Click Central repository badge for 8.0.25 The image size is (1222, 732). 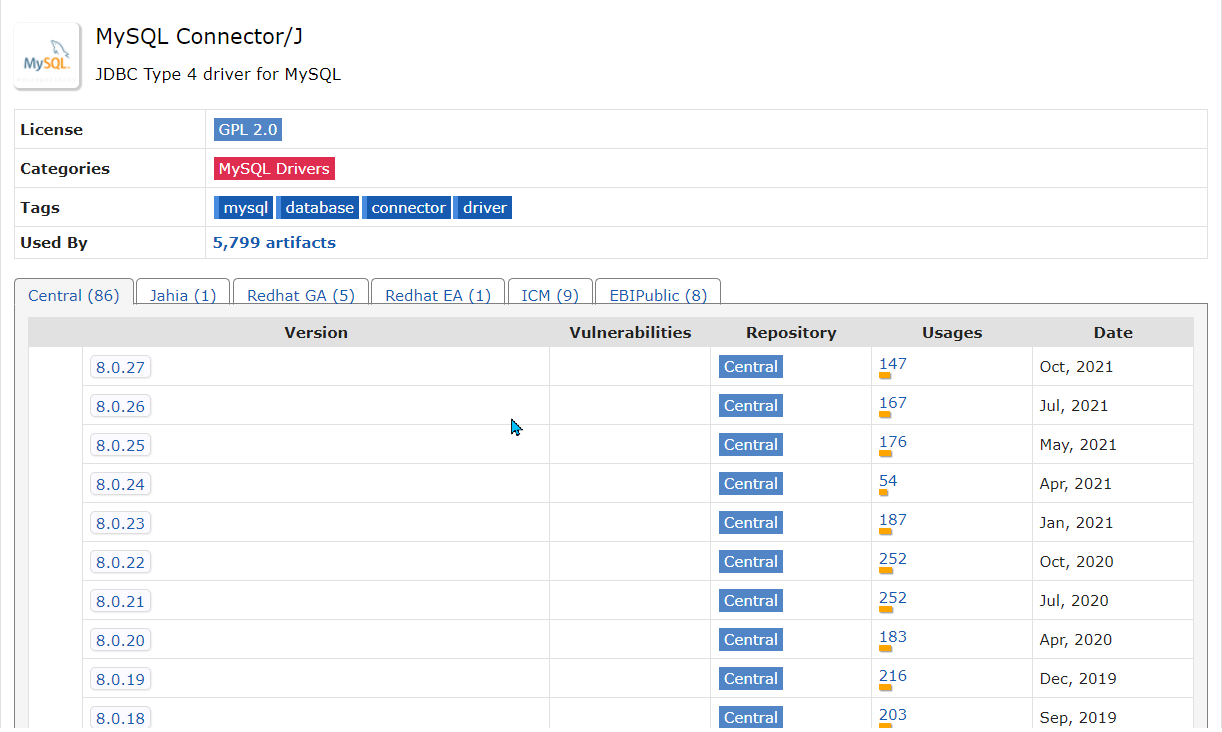tap(751, 445)
